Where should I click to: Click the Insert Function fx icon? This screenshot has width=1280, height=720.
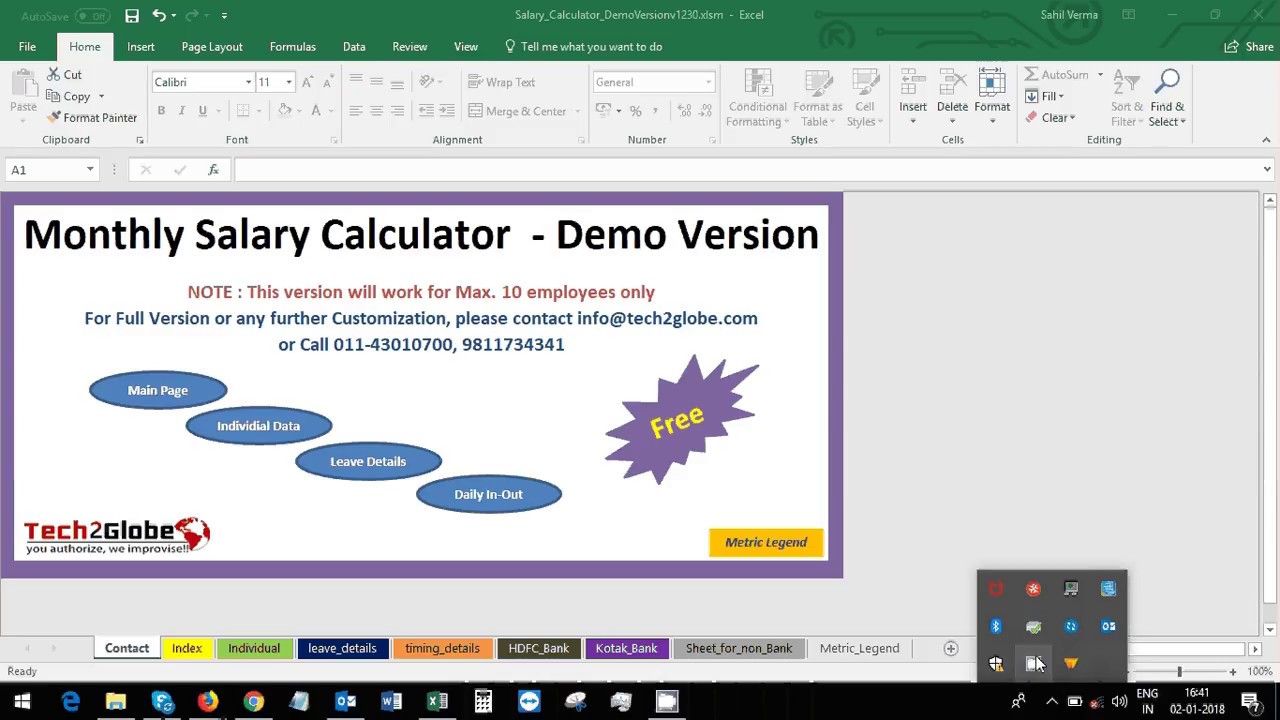[x=213, y=170]
